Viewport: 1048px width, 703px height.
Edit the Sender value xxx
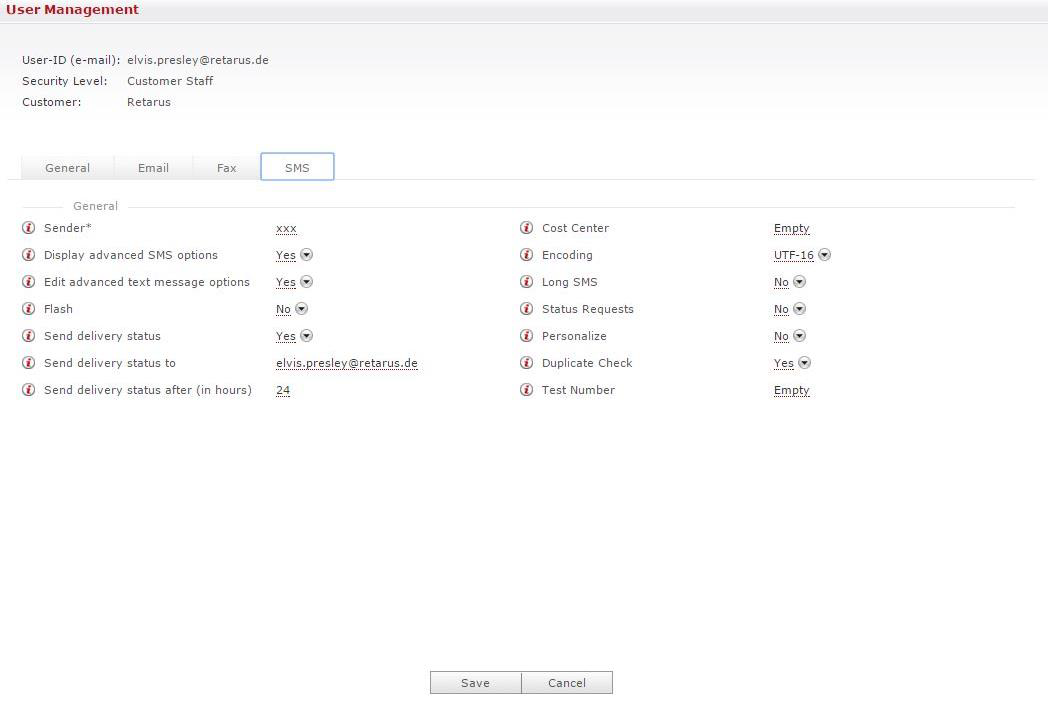(x=286, y=229)
